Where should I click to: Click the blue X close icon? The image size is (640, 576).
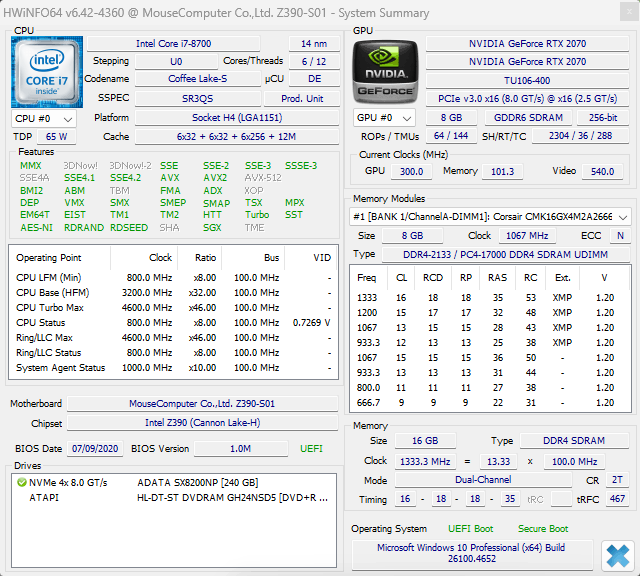618,556
